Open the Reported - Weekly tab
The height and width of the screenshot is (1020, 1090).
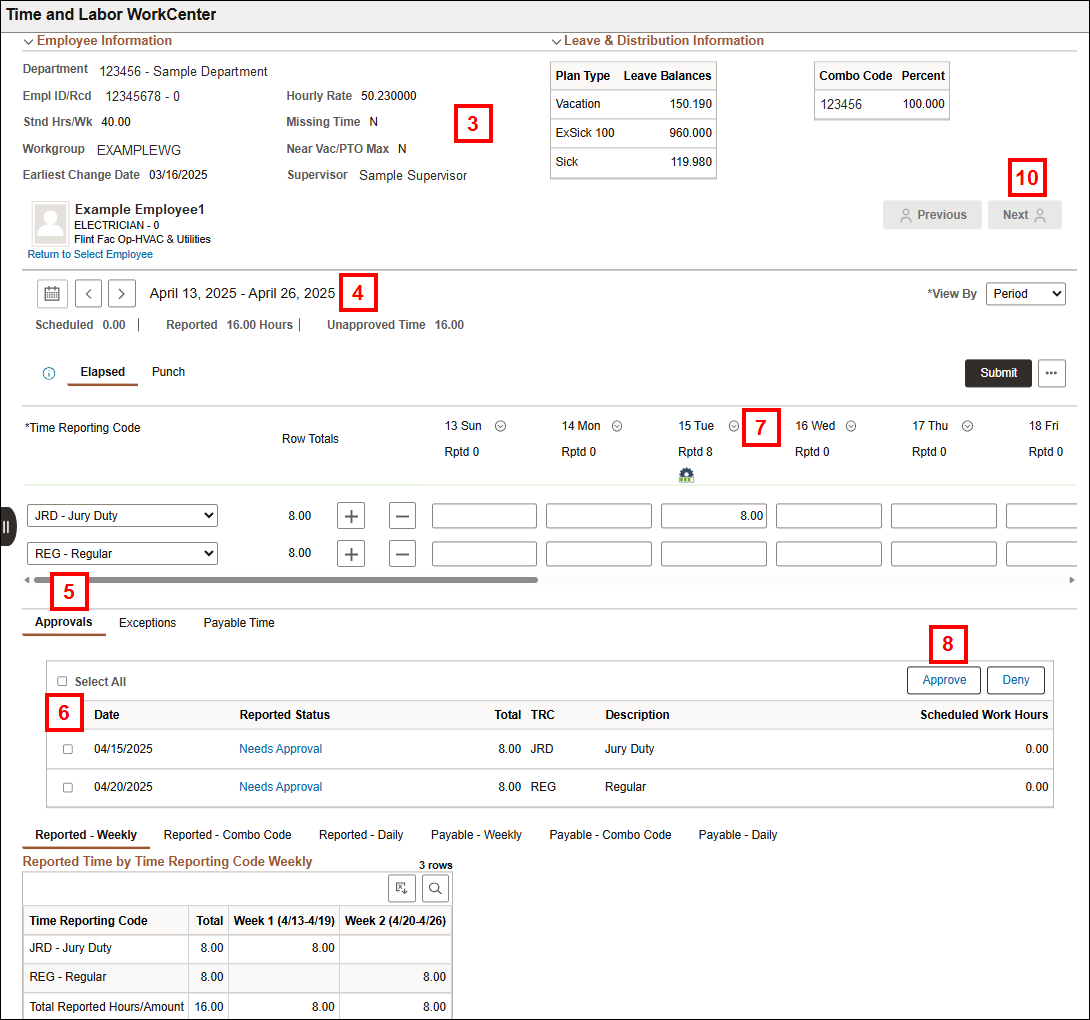pyautogui.click(x=86, y=835)
